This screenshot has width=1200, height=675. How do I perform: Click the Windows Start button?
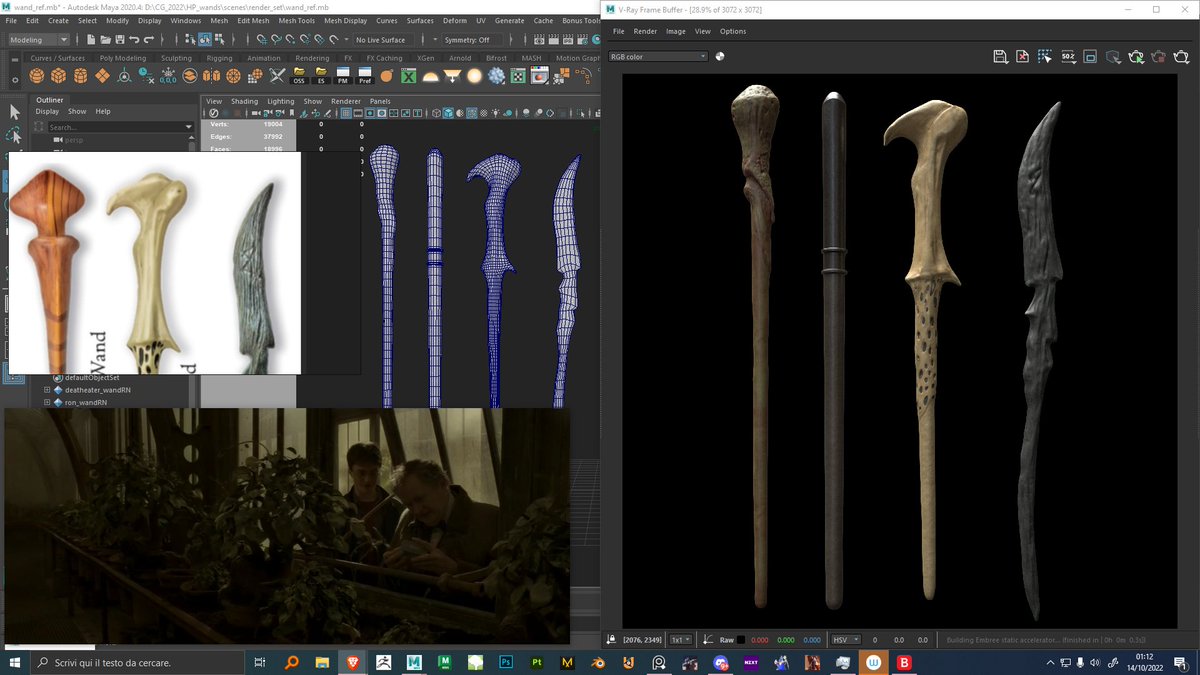coord(14,662)
